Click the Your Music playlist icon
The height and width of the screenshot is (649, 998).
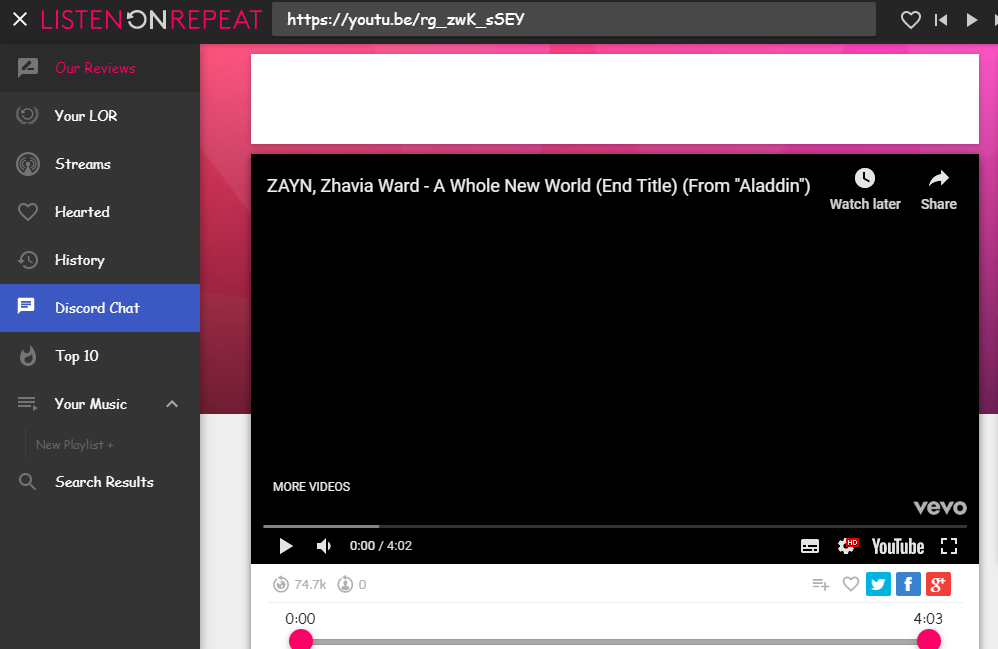point(27,403)
